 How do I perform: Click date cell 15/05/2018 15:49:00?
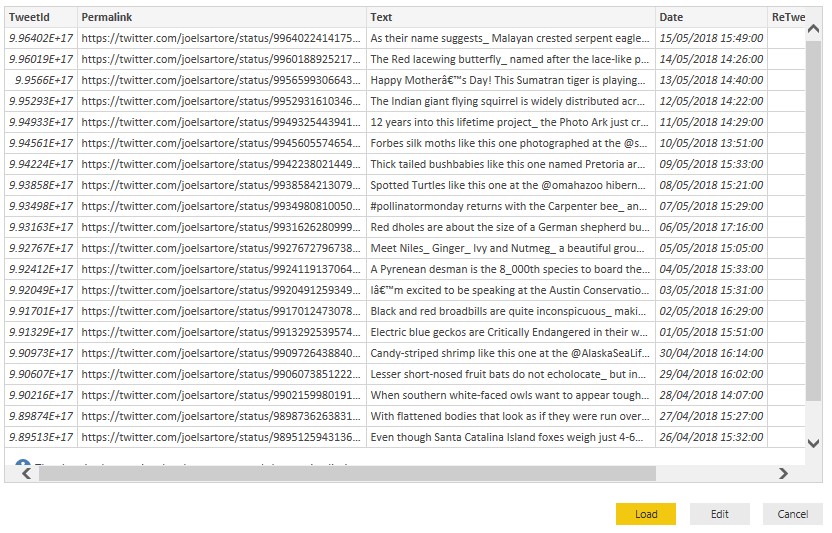point(711,38)
